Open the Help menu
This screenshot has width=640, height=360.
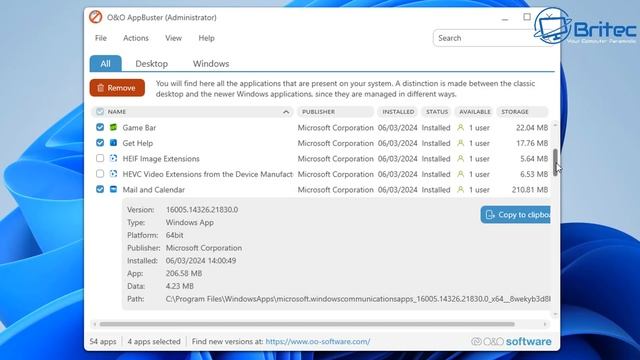(207, 38)
